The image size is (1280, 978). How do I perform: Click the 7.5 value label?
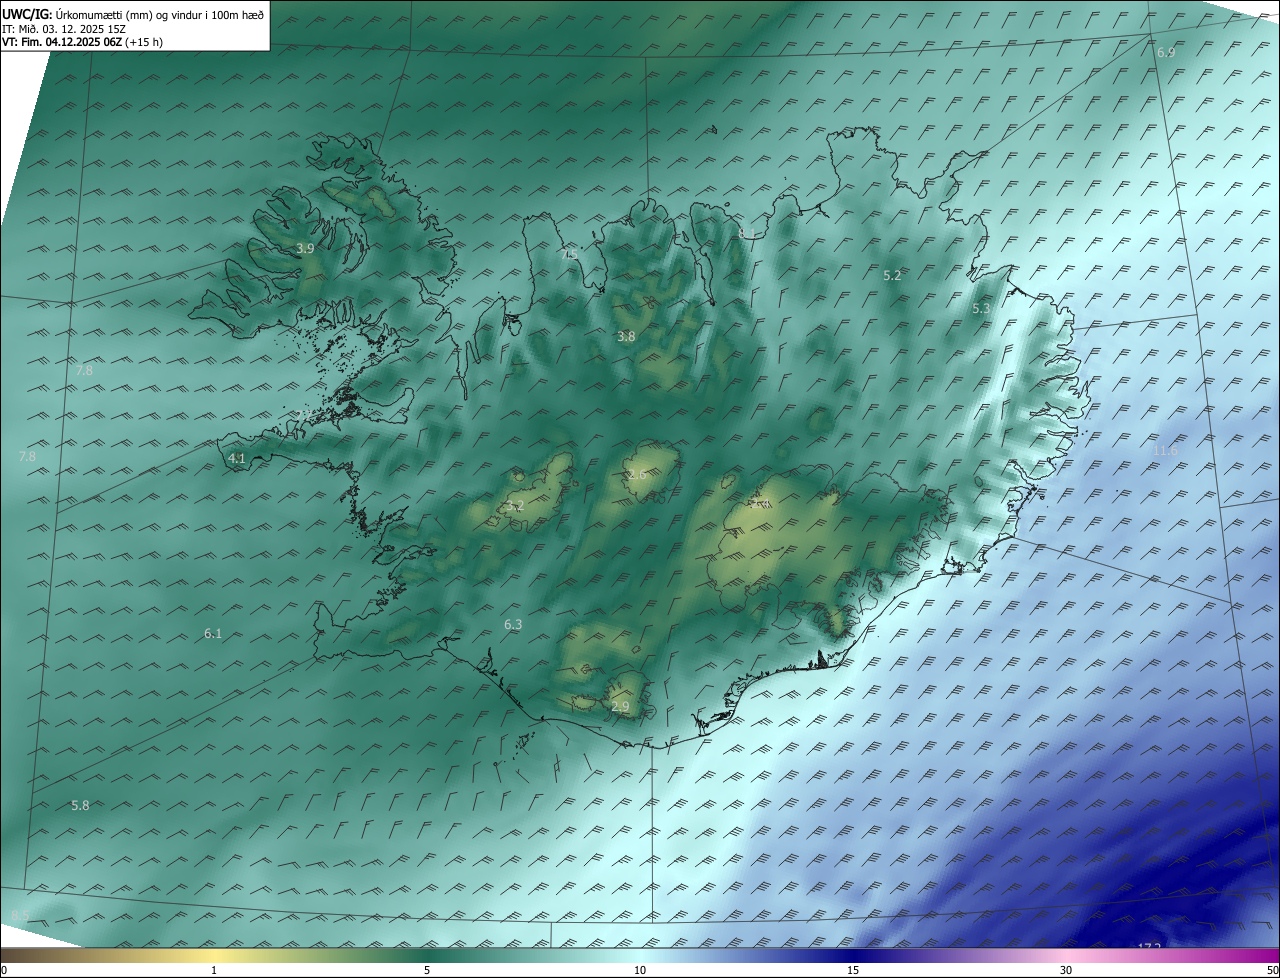[569, 254]
